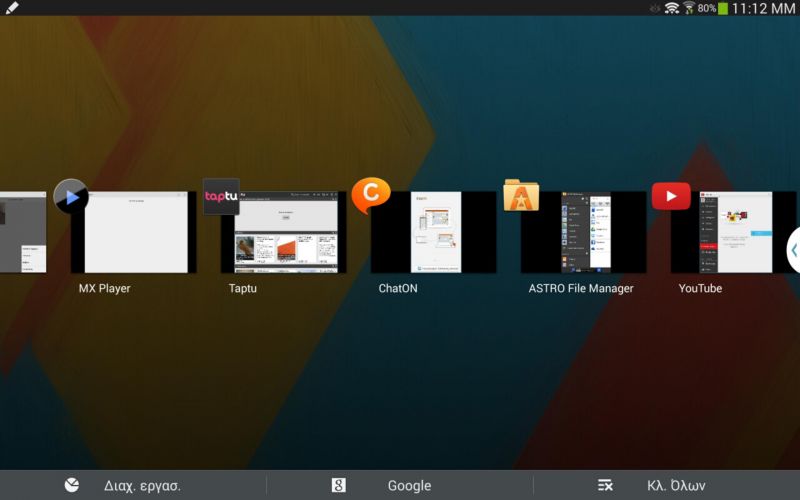Image resolution: width=800 pixels, height=500 pixels.
Task: Expand the side tray arrow handle
Action: pos(794,250)
